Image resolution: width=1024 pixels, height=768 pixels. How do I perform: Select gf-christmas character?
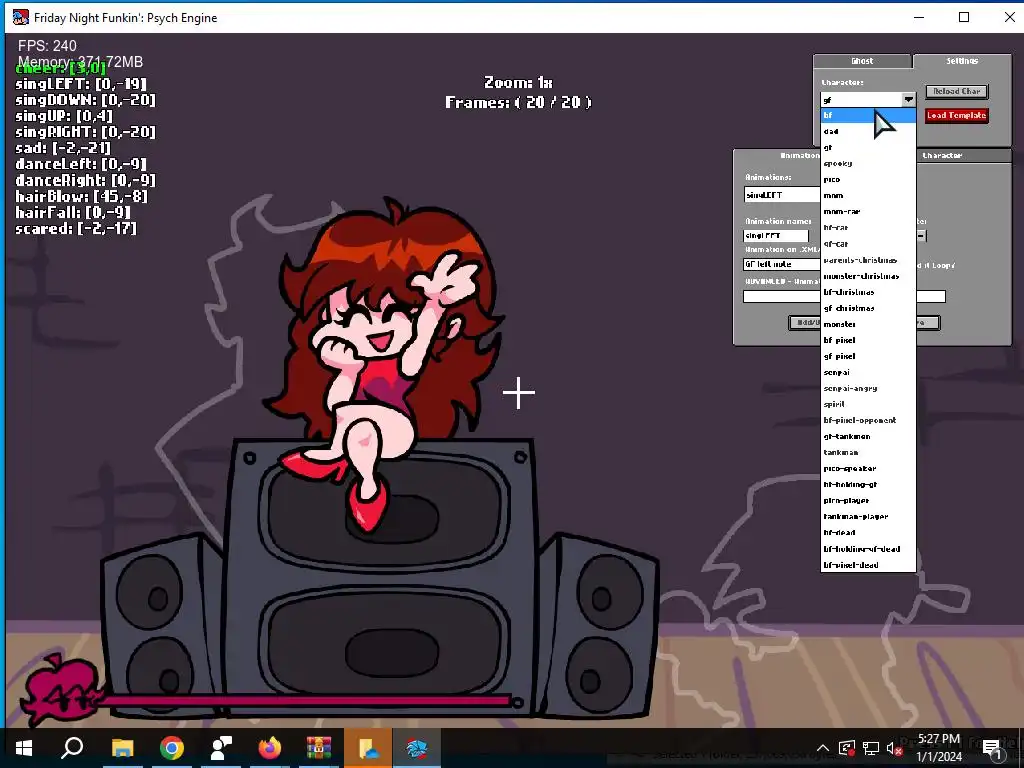coord(868,308)
